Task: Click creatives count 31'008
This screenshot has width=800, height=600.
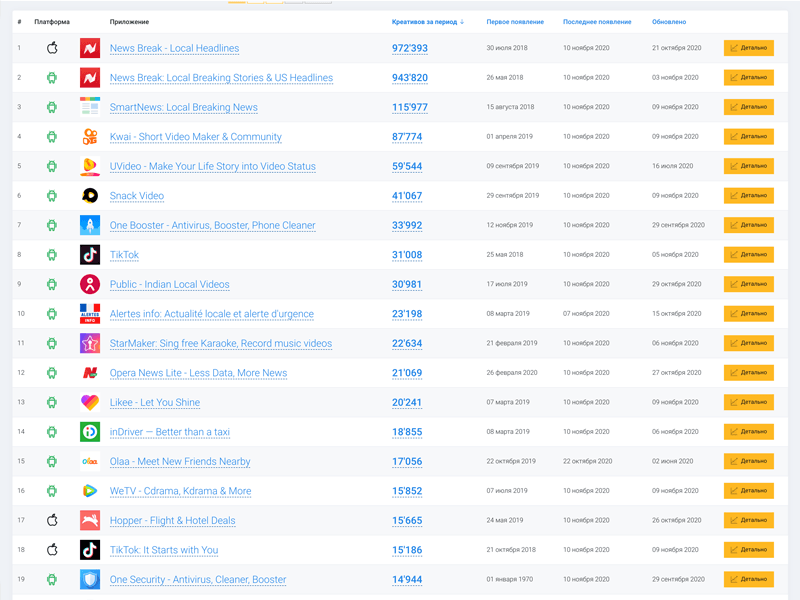Action: (x=407, y=255)
